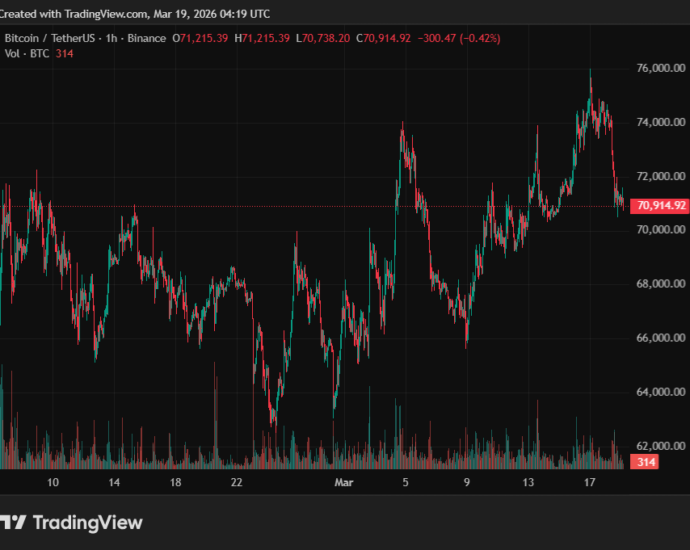Click the red current price label 70,914.92
This screenshot has width=690, height=550.
pyautogui.click(x=660, y=206)
